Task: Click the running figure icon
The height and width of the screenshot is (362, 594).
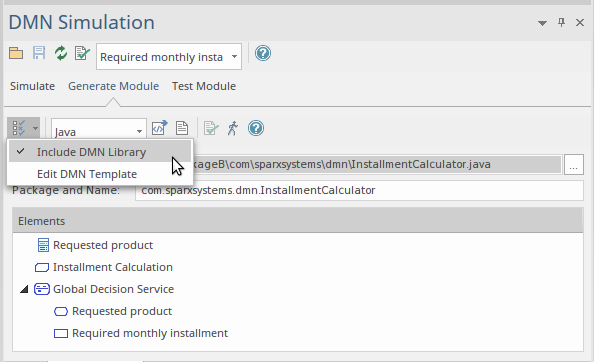Action: tap(233, 128)
